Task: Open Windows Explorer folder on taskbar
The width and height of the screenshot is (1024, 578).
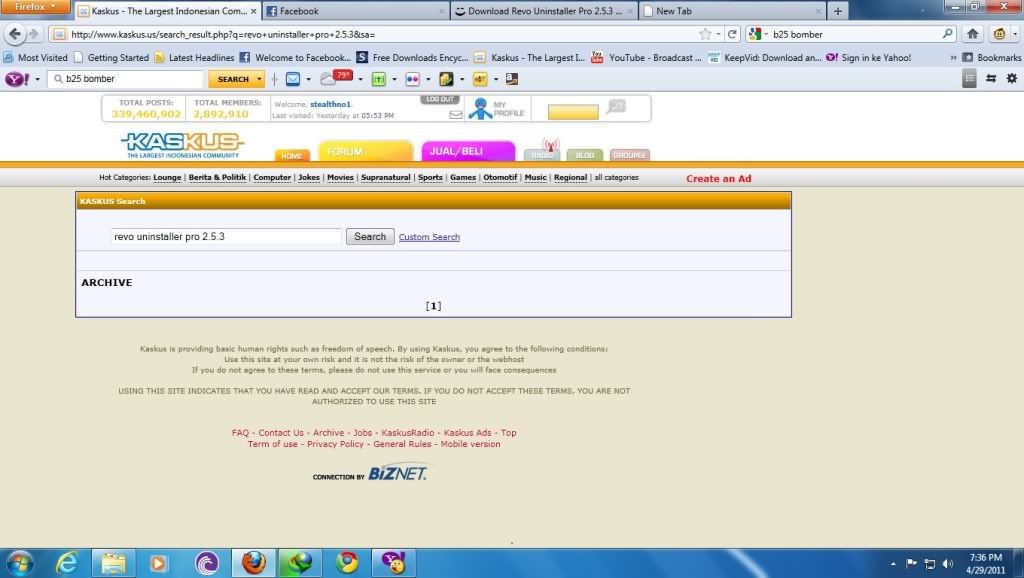Action: [x=113, y=563]
